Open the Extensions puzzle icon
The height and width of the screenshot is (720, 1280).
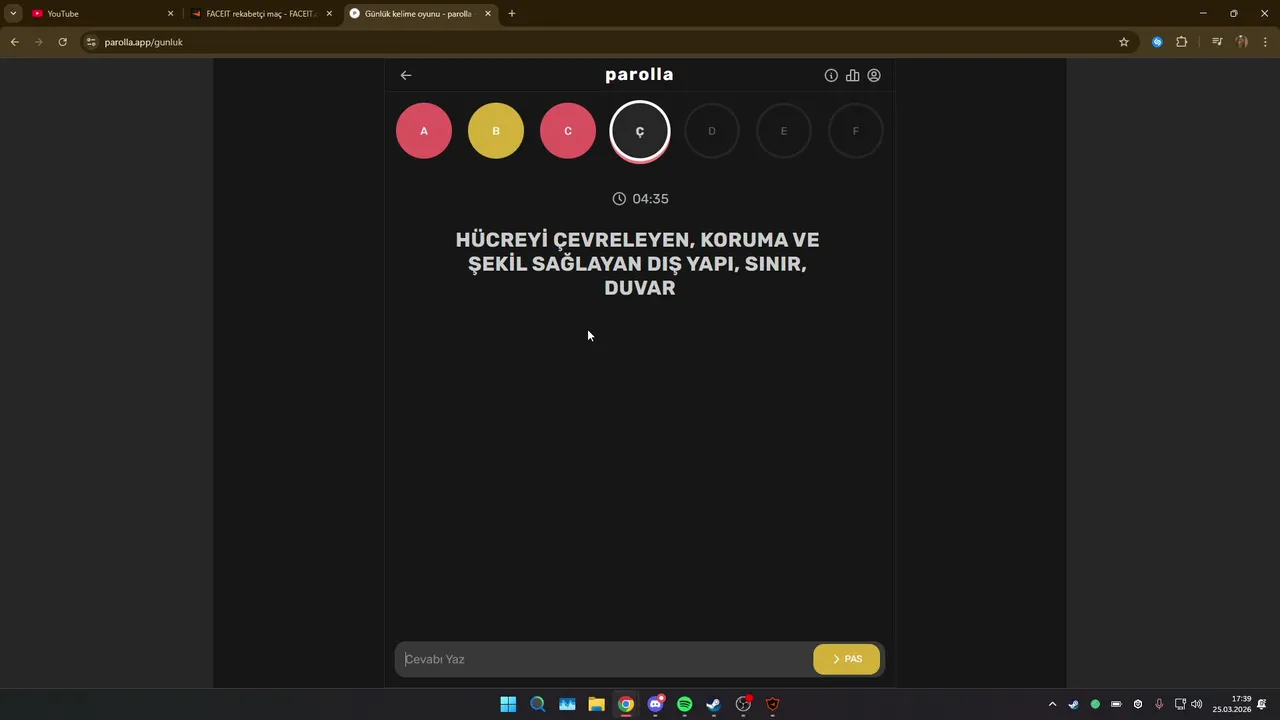[1182, 42]
